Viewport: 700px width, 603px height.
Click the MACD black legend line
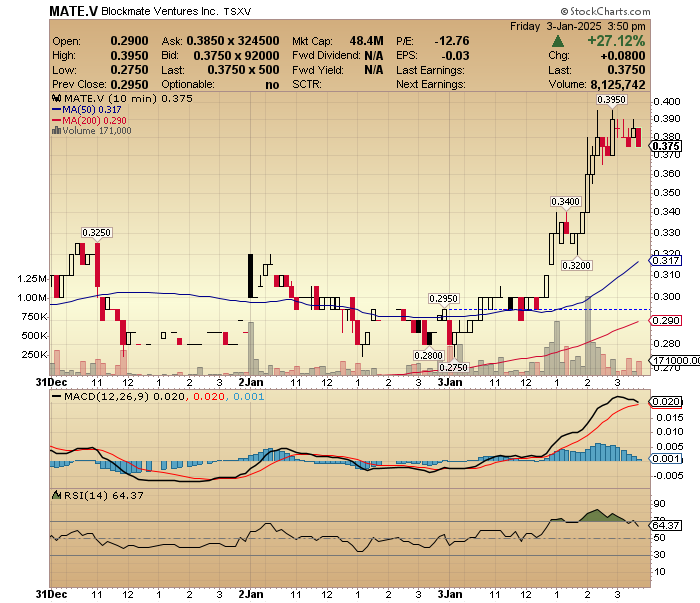pyautogui.click(x=57, y=396)
